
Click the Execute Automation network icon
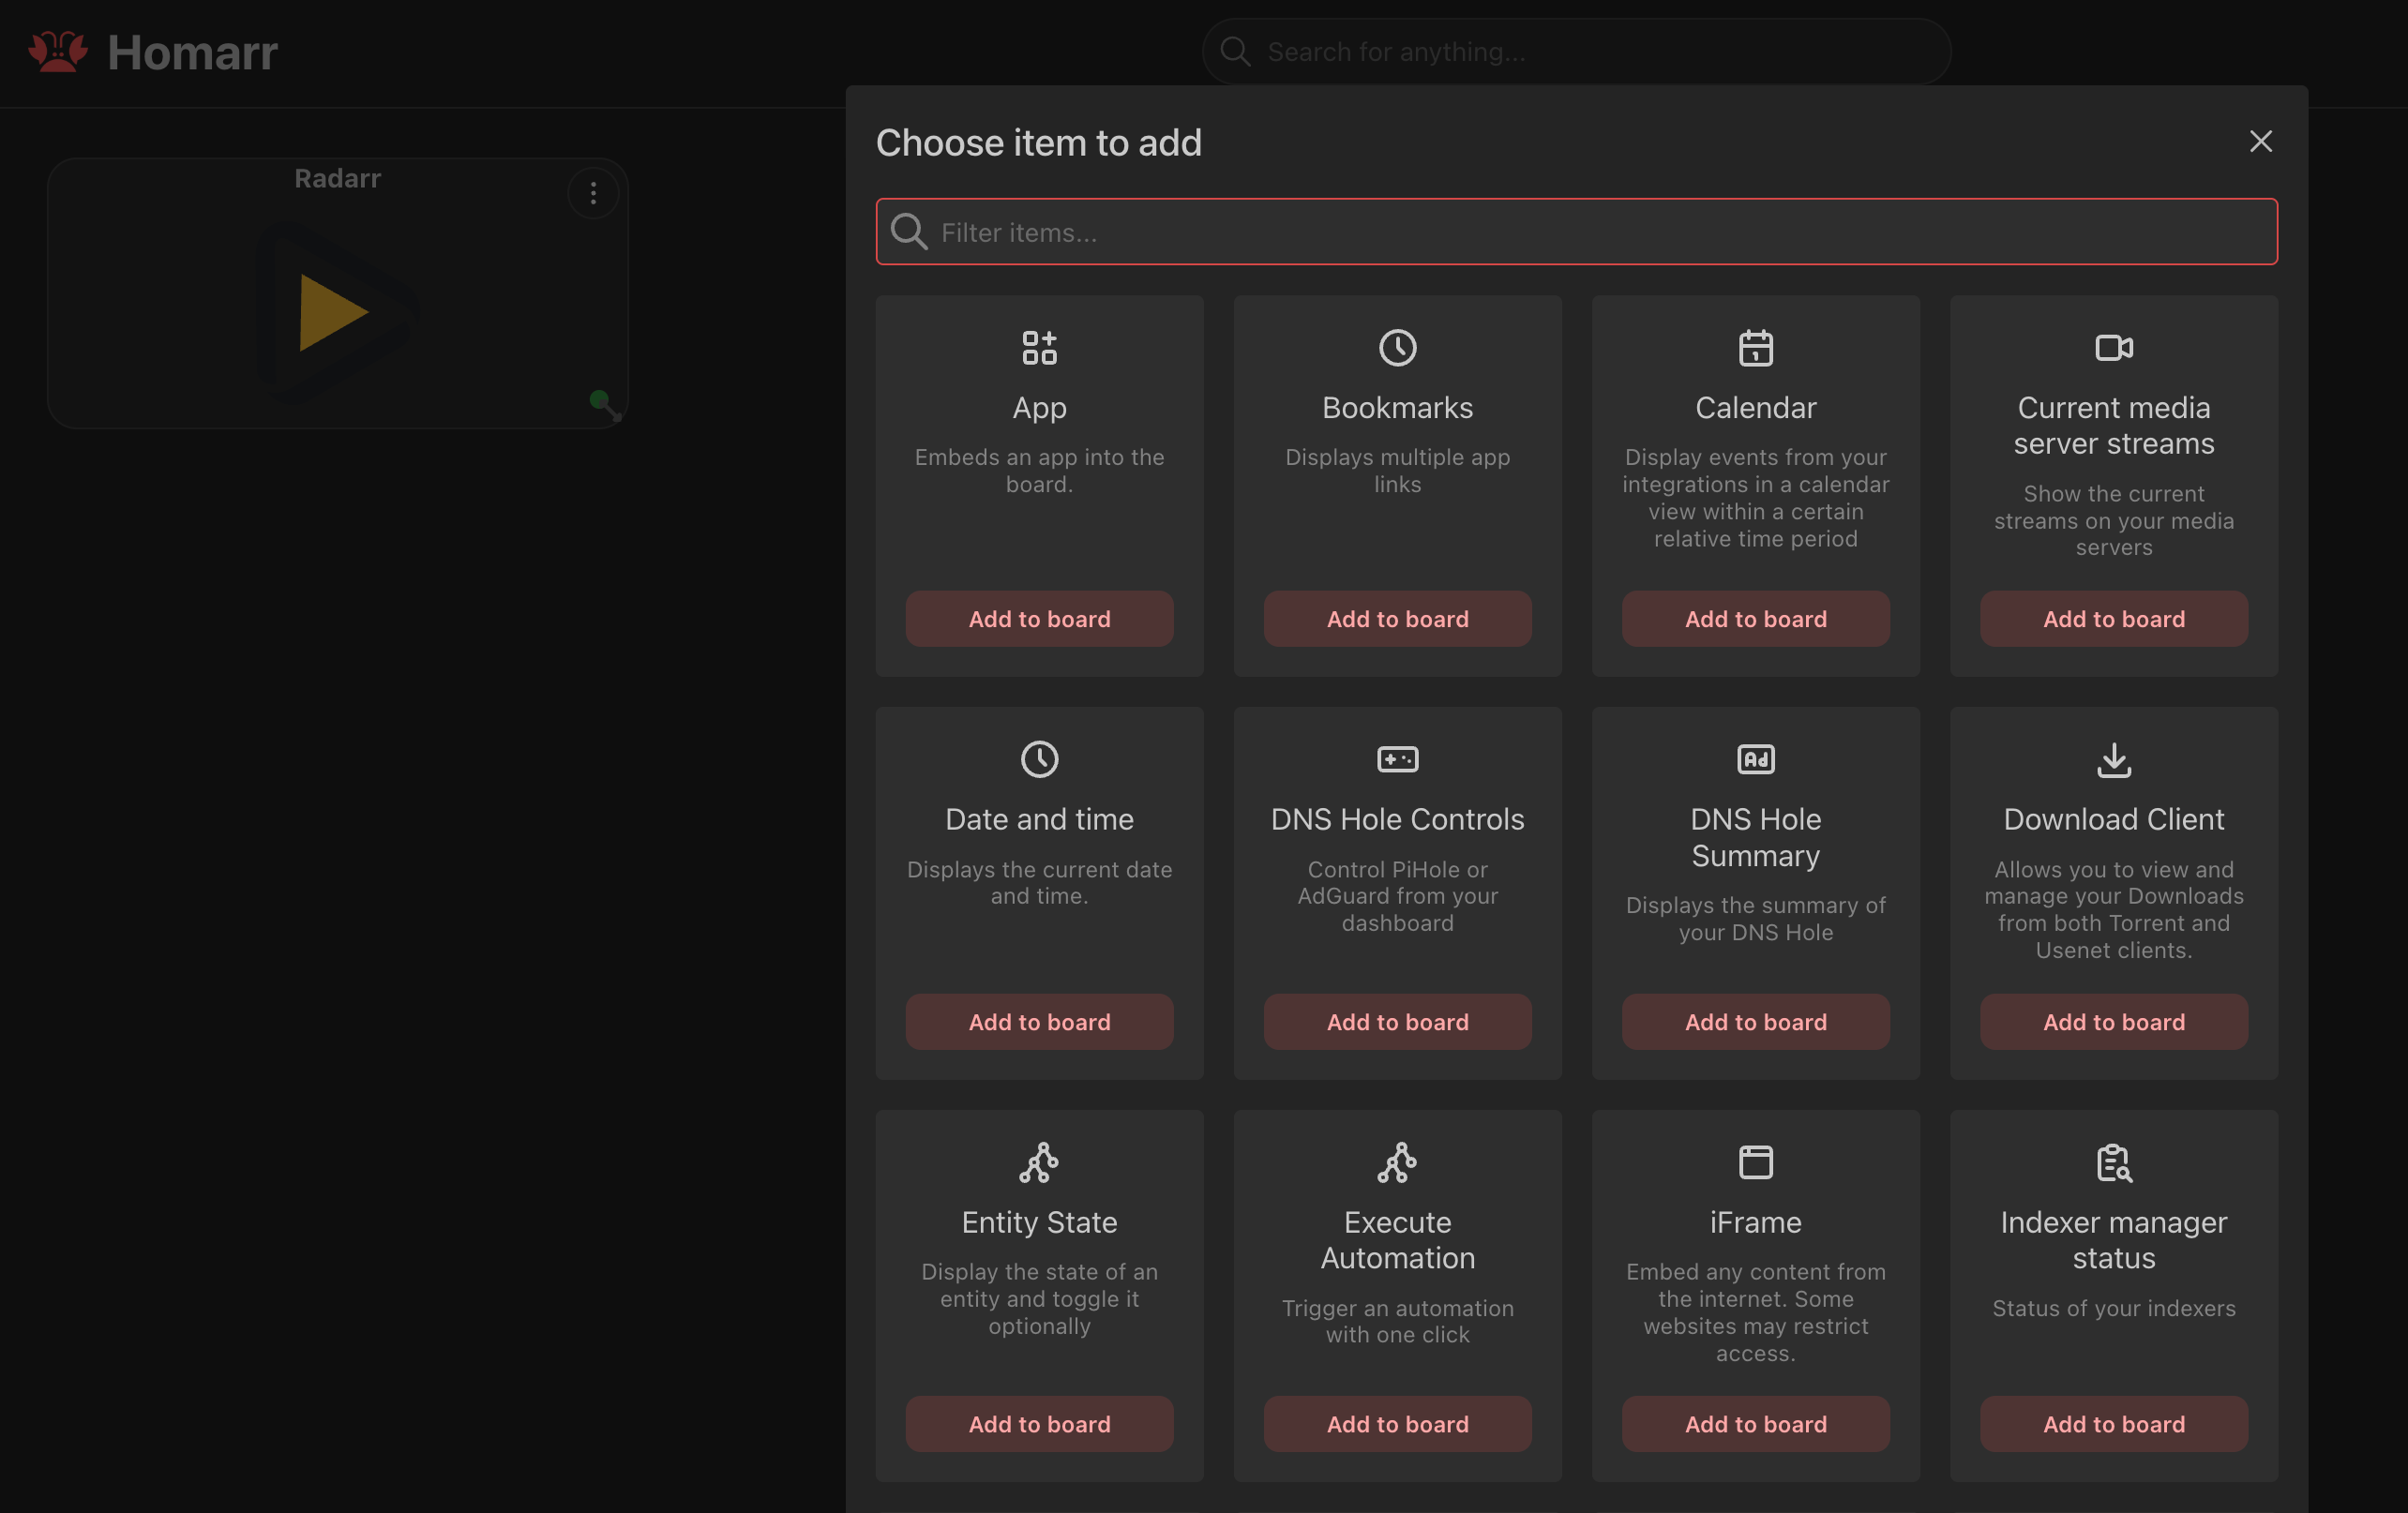click(x=1397, y=1162)
